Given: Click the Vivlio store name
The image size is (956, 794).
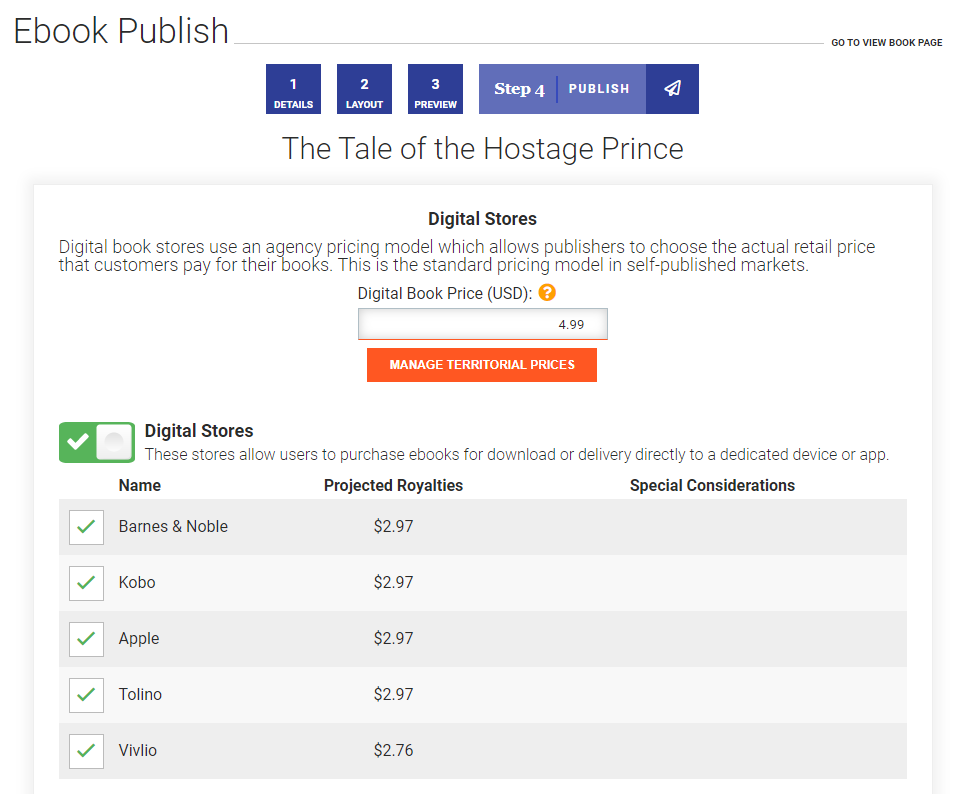Looking at the screenshot, I should tap(138, 750).
